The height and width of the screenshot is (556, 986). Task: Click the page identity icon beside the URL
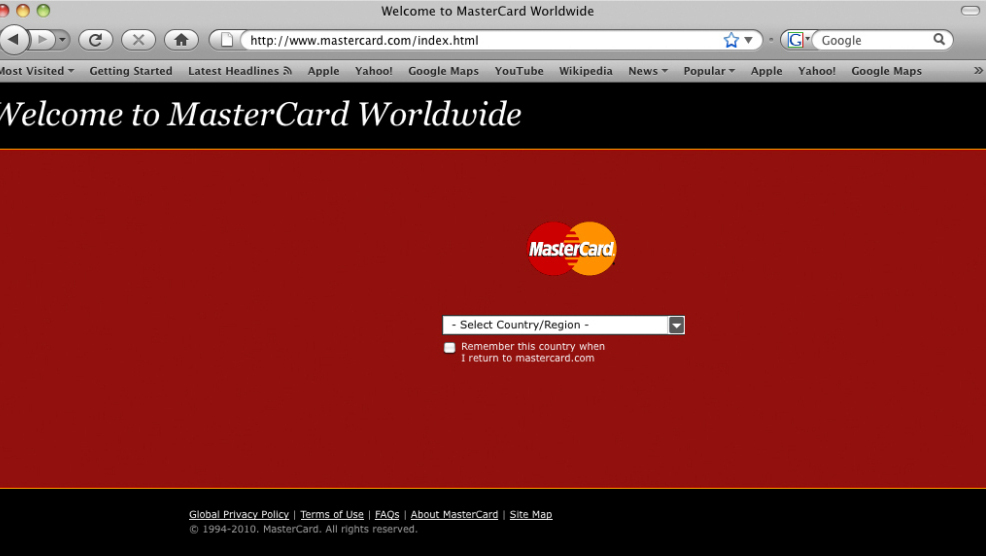[x=226, y=40]
